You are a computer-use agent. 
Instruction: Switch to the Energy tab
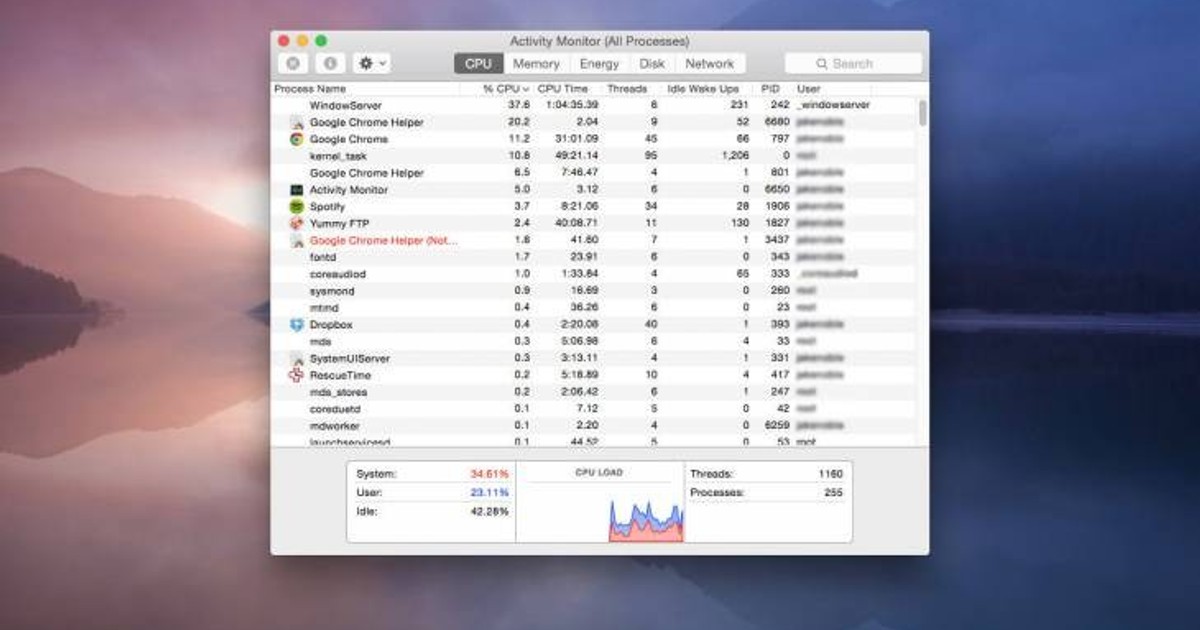click(599, 64)
